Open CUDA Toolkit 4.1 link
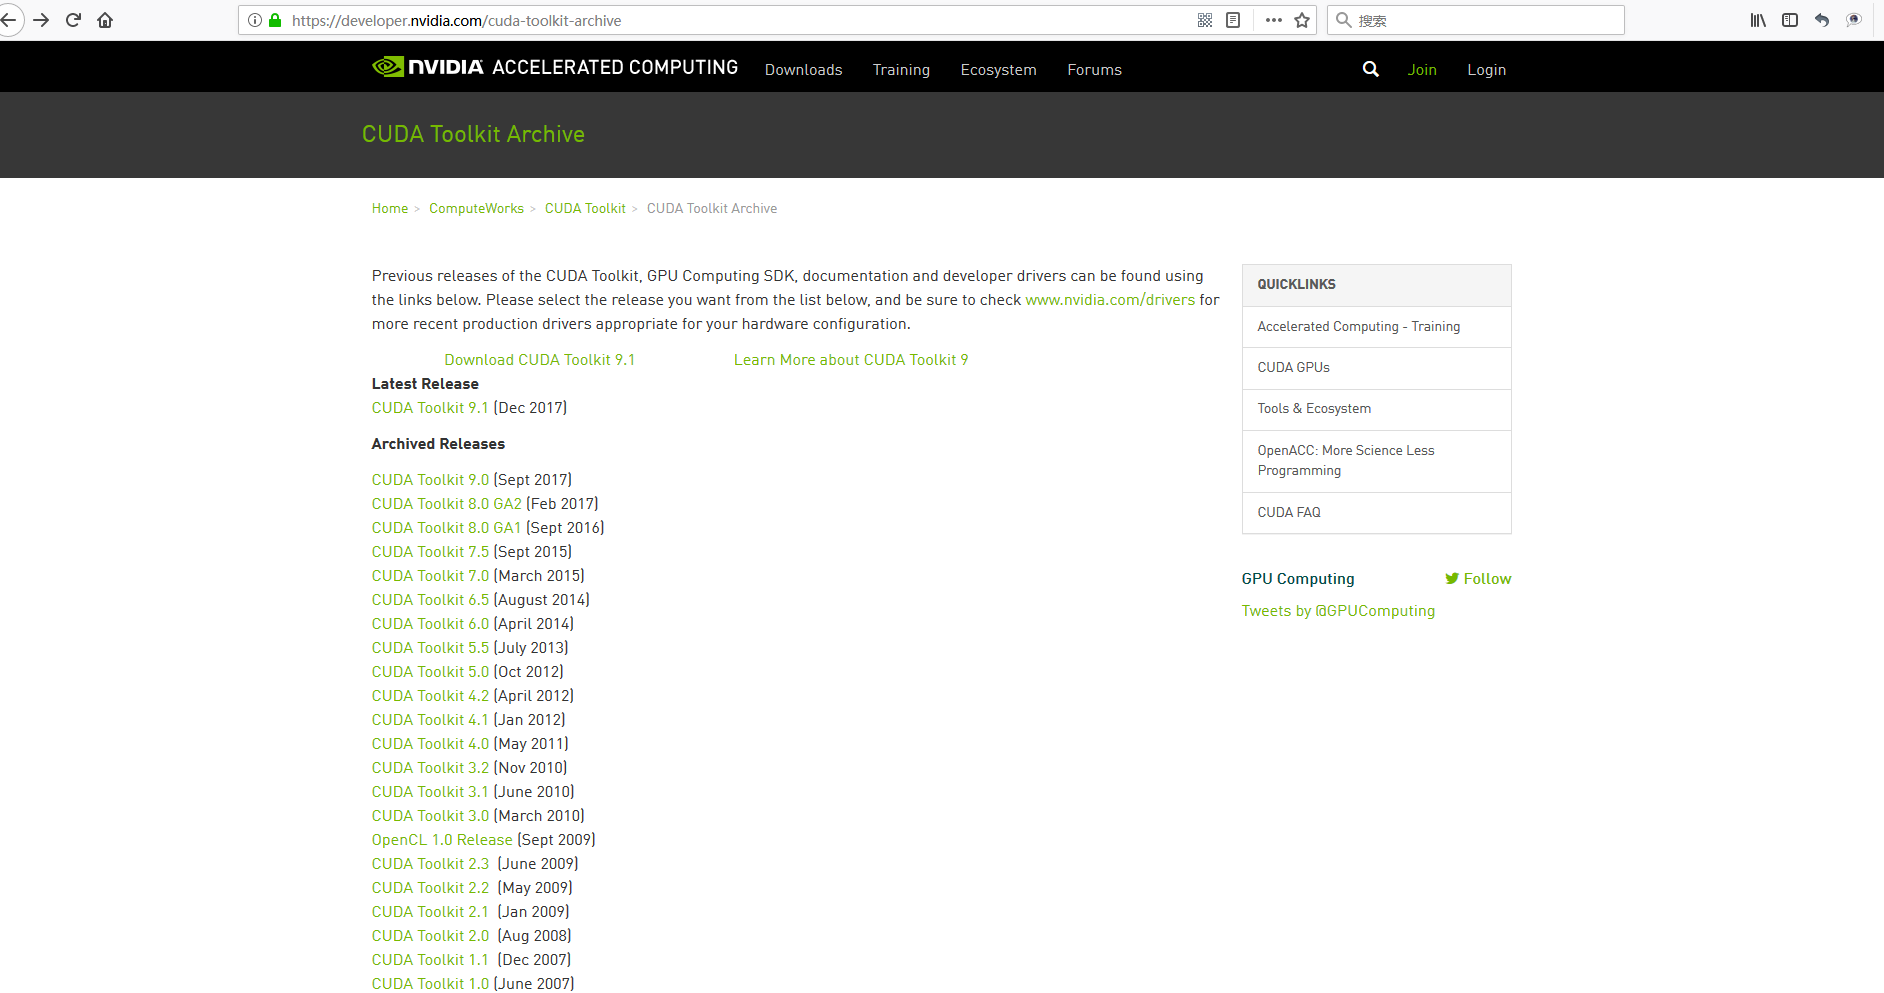 (x=430, y=720)
